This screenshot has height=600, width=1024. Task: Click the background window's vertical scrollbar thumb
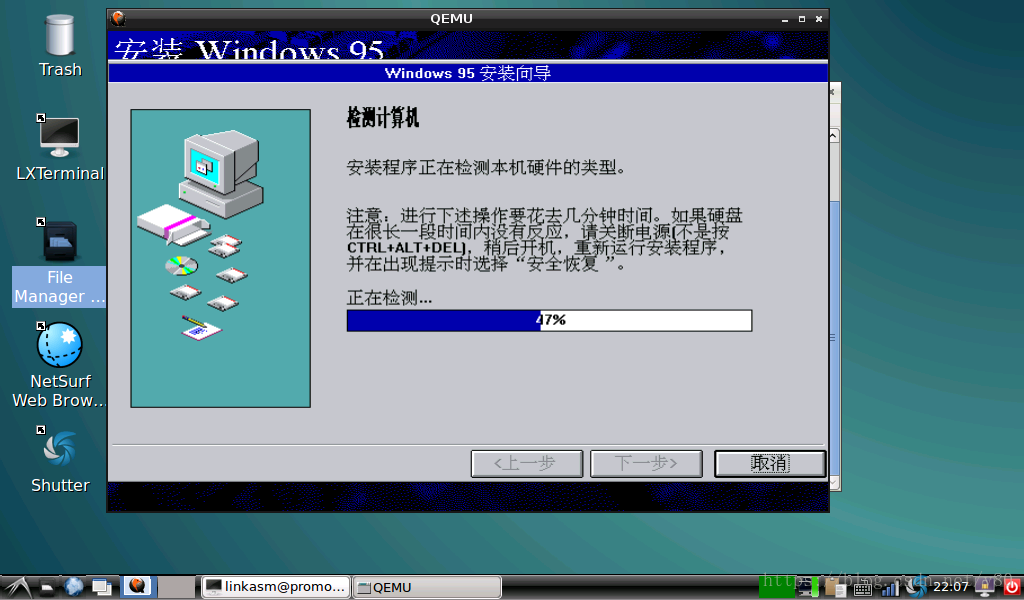point(834,338)
